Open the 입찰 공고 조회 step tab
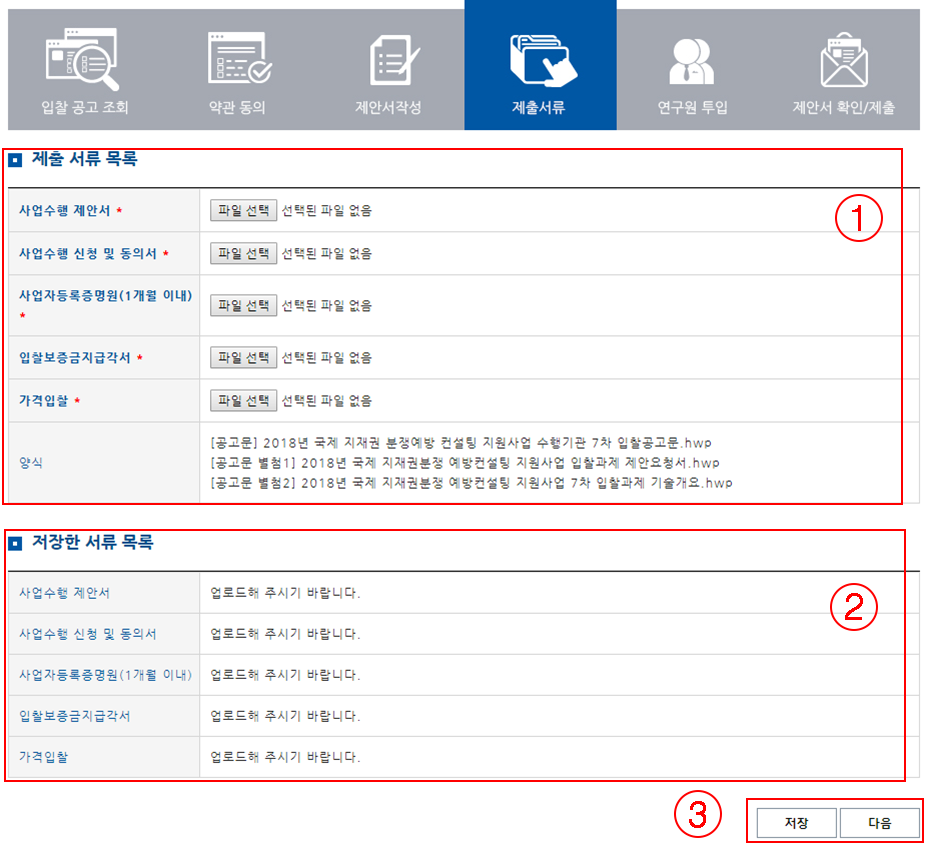This screenshot has width=926, height=844. [x=84, y=107]
